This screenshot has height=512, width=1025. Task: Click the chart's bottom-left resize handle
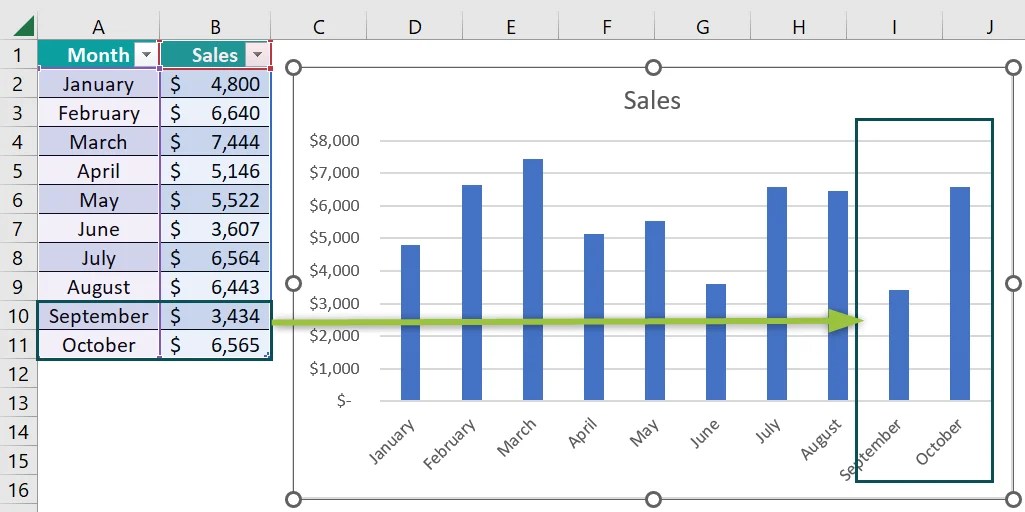click(294, 500)
